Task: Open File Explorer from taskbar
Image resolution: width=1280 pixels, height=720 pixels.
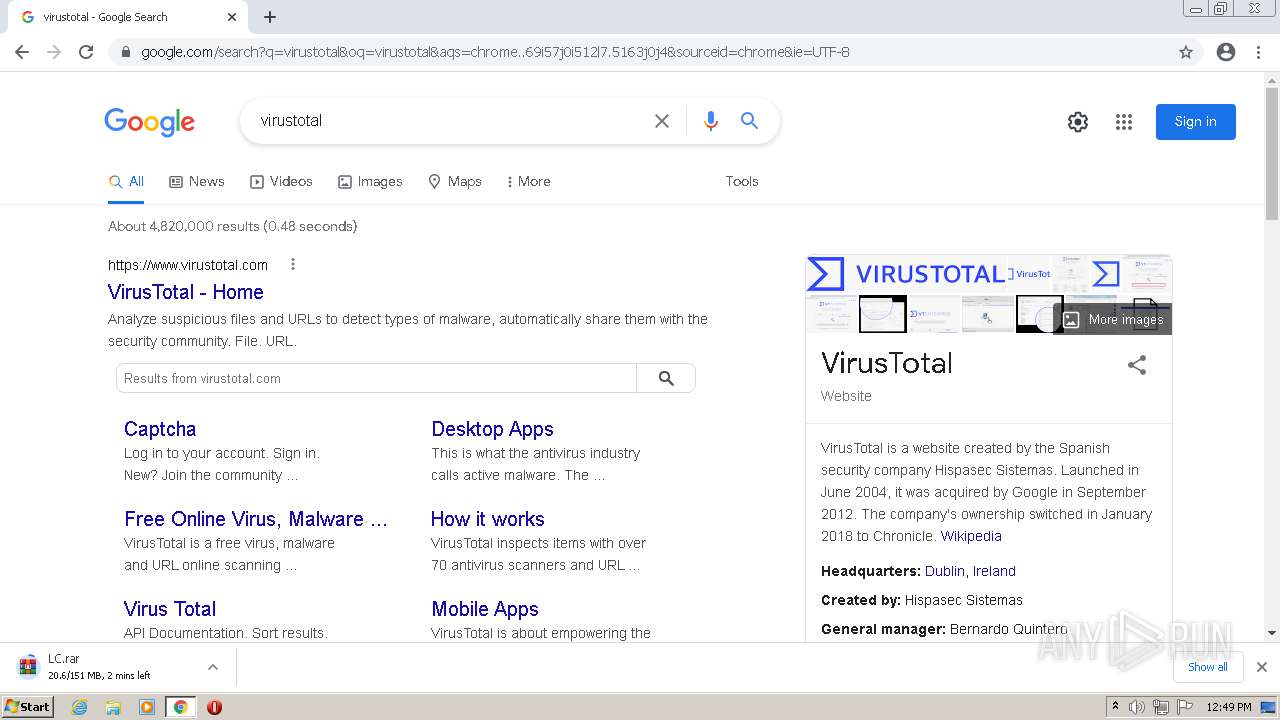Action: coord(113,707)
